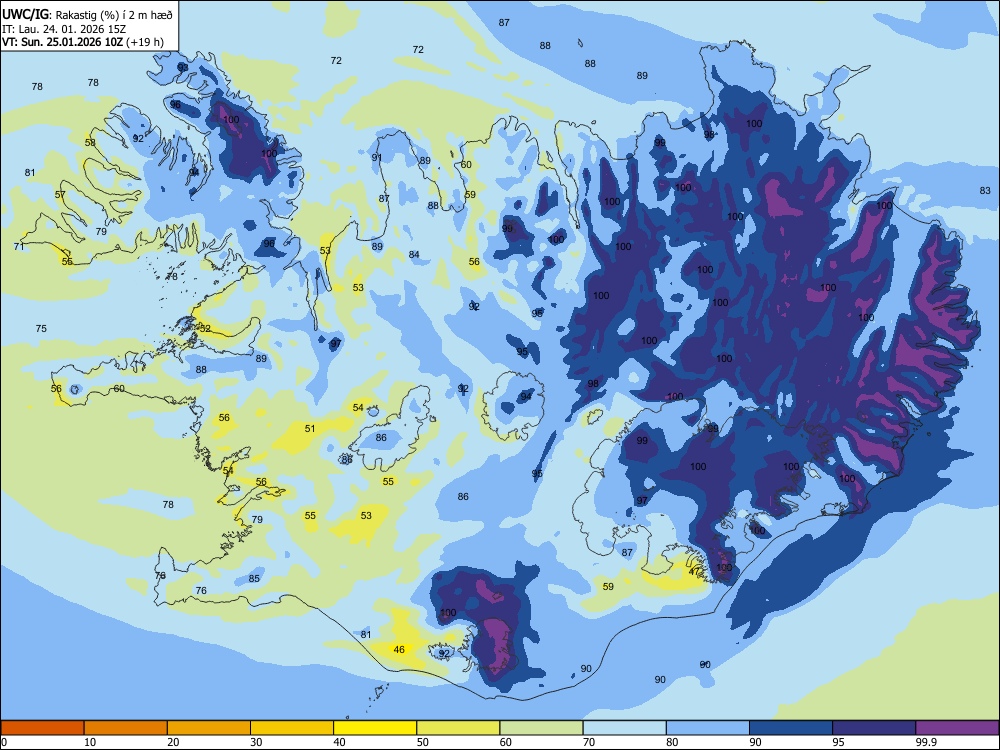The height and width of the screenshot is (750, 1000).
Task: Click the humidity value 84 on the map
Action: [415, 254]
